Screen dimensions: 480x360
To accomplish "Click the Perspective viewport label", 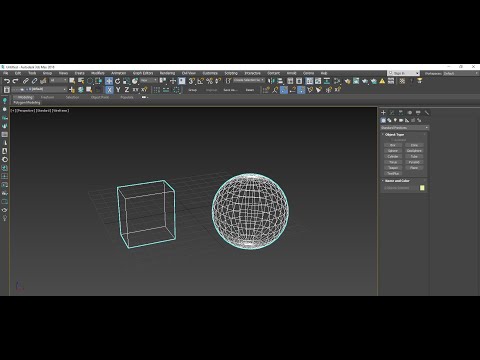I will tap(25, 110).
